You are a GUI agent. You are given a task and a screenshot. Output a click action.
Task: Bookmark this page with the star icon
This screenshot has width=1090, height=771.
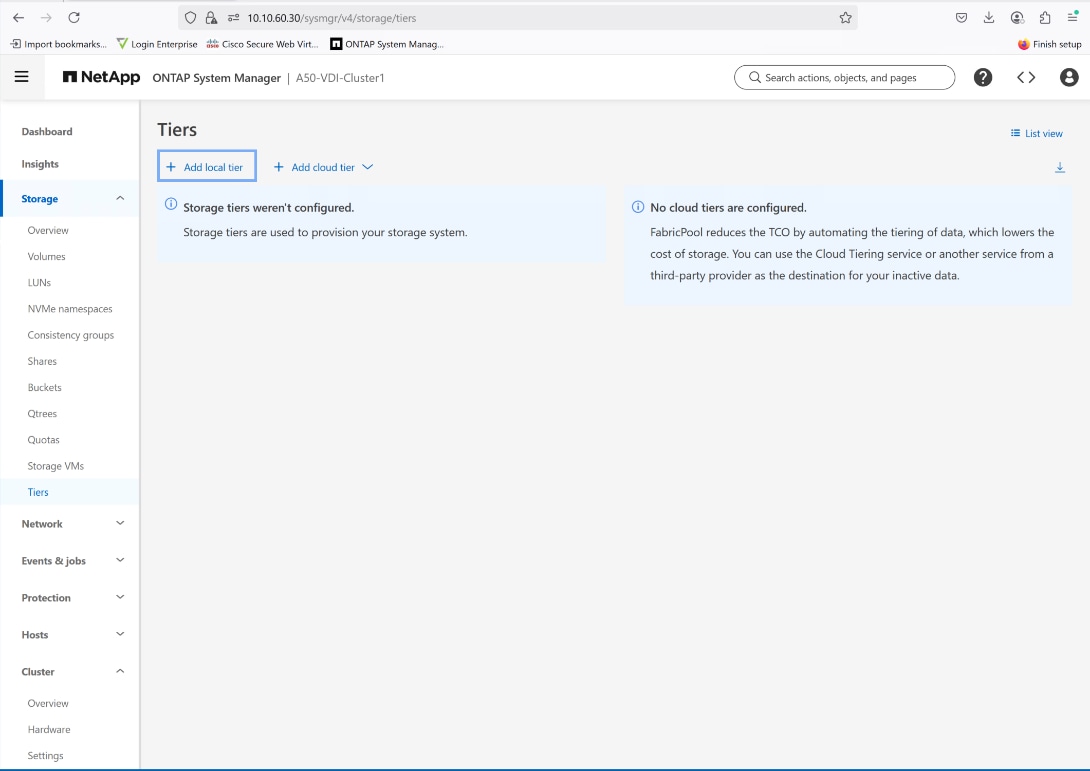coord(845,18)
